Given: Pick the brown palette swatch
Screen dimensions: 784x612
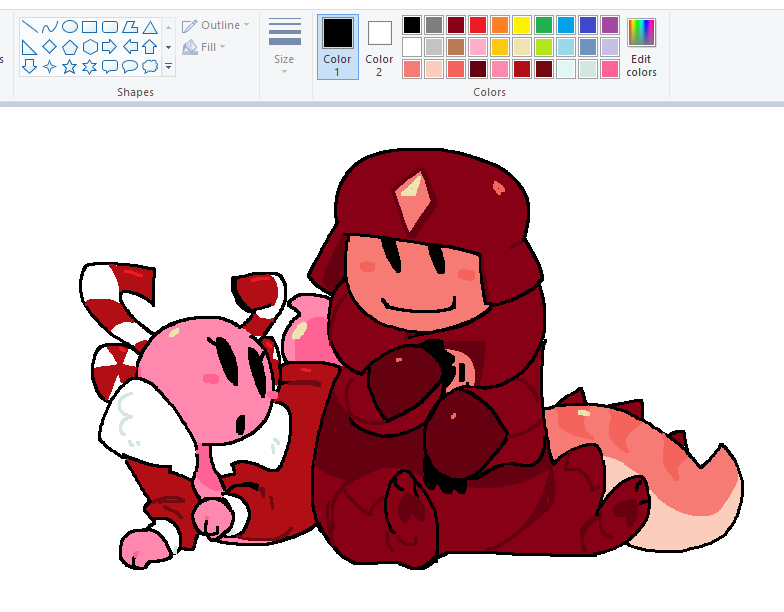Looking at the screenshot, I should click(x=456, y=47).
